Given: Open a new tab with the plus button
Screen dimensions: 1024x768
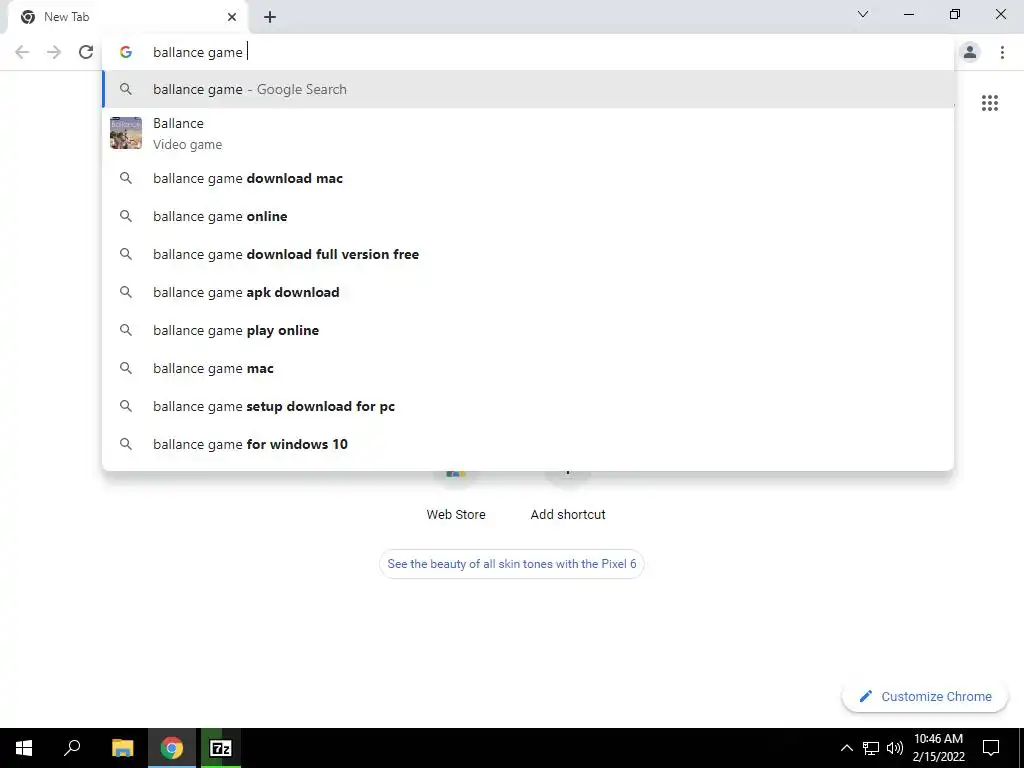Looking at the screenshot, I should pyautogui.click(x=270, y=17).
